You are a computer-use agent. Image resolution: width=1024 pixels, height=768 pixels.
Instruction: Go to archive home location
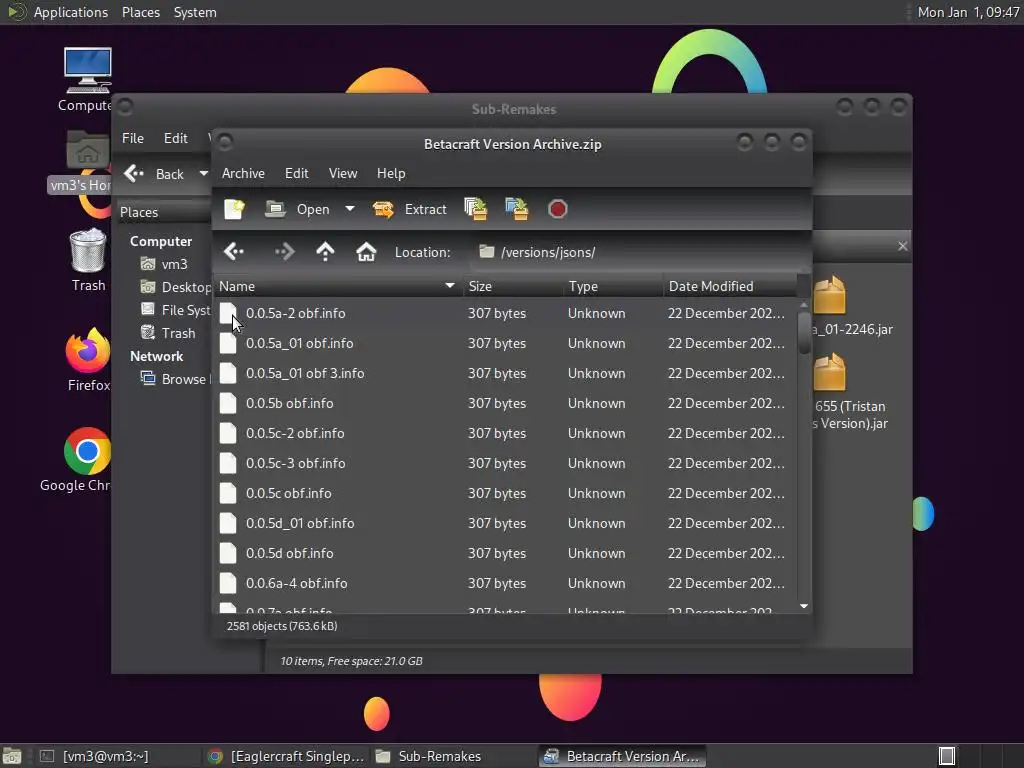coord(366,251)
